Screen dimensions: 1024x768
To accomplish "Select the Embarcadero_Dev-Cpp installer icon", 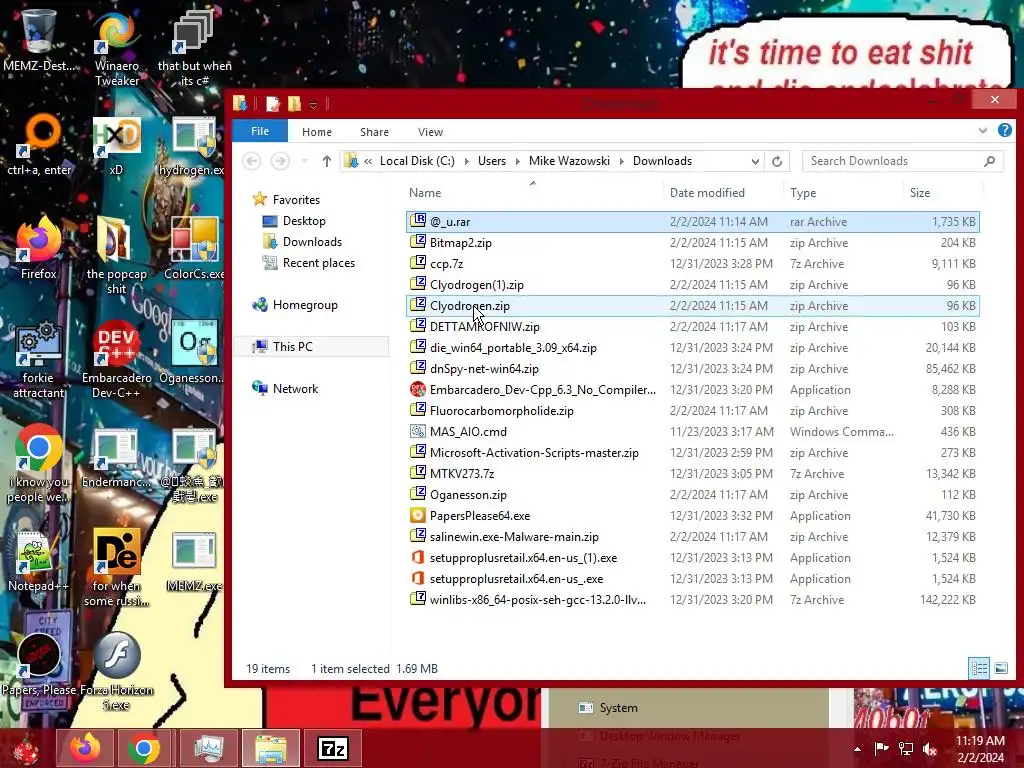I will pyautogui.click(x=418, y=389).
